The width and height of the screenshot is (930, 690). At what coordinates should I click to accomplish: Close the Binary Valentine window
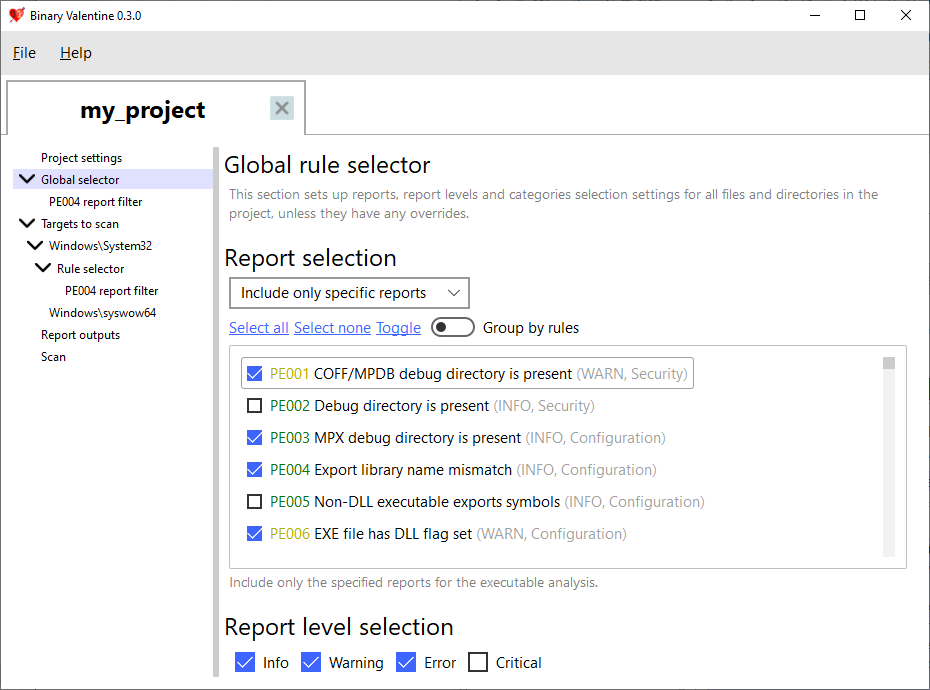point(906,15)
